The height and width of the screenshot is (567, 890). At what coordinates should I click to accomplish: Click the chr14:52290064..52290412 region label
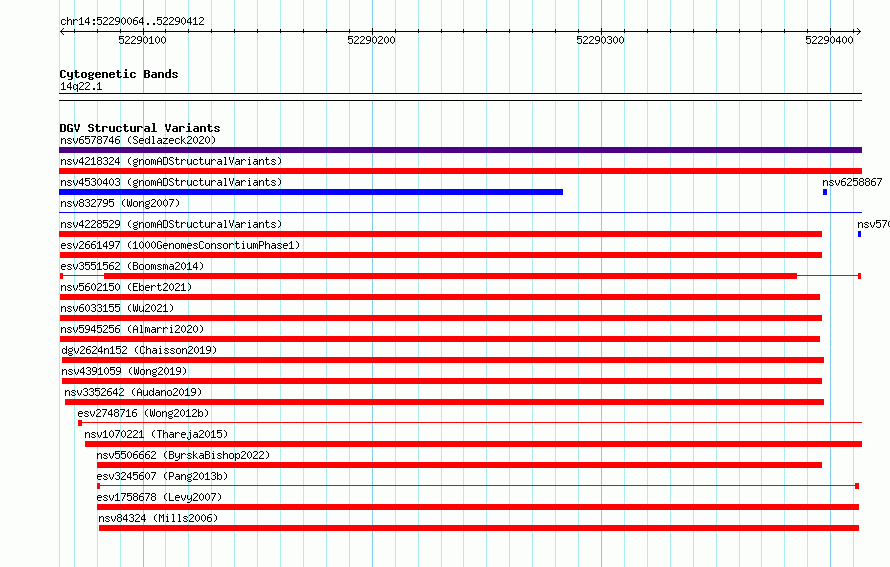(132, 21)
